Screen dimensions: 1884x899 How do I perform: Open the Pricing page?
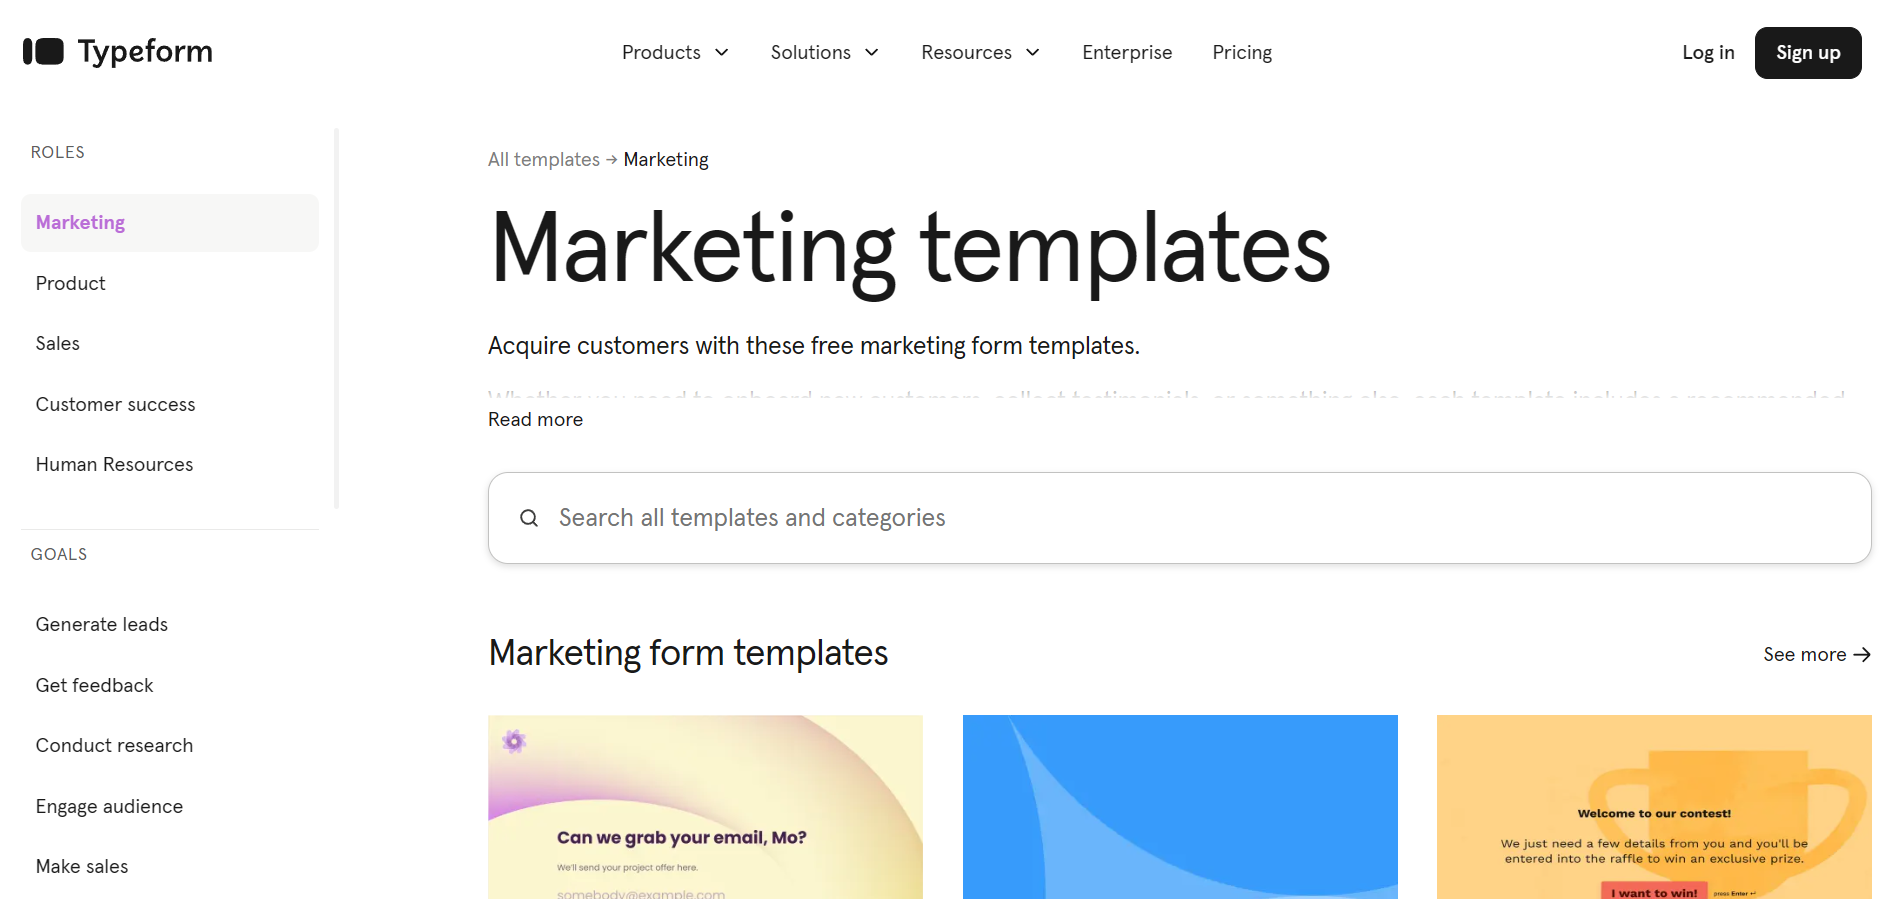(x=1242, y=53)
